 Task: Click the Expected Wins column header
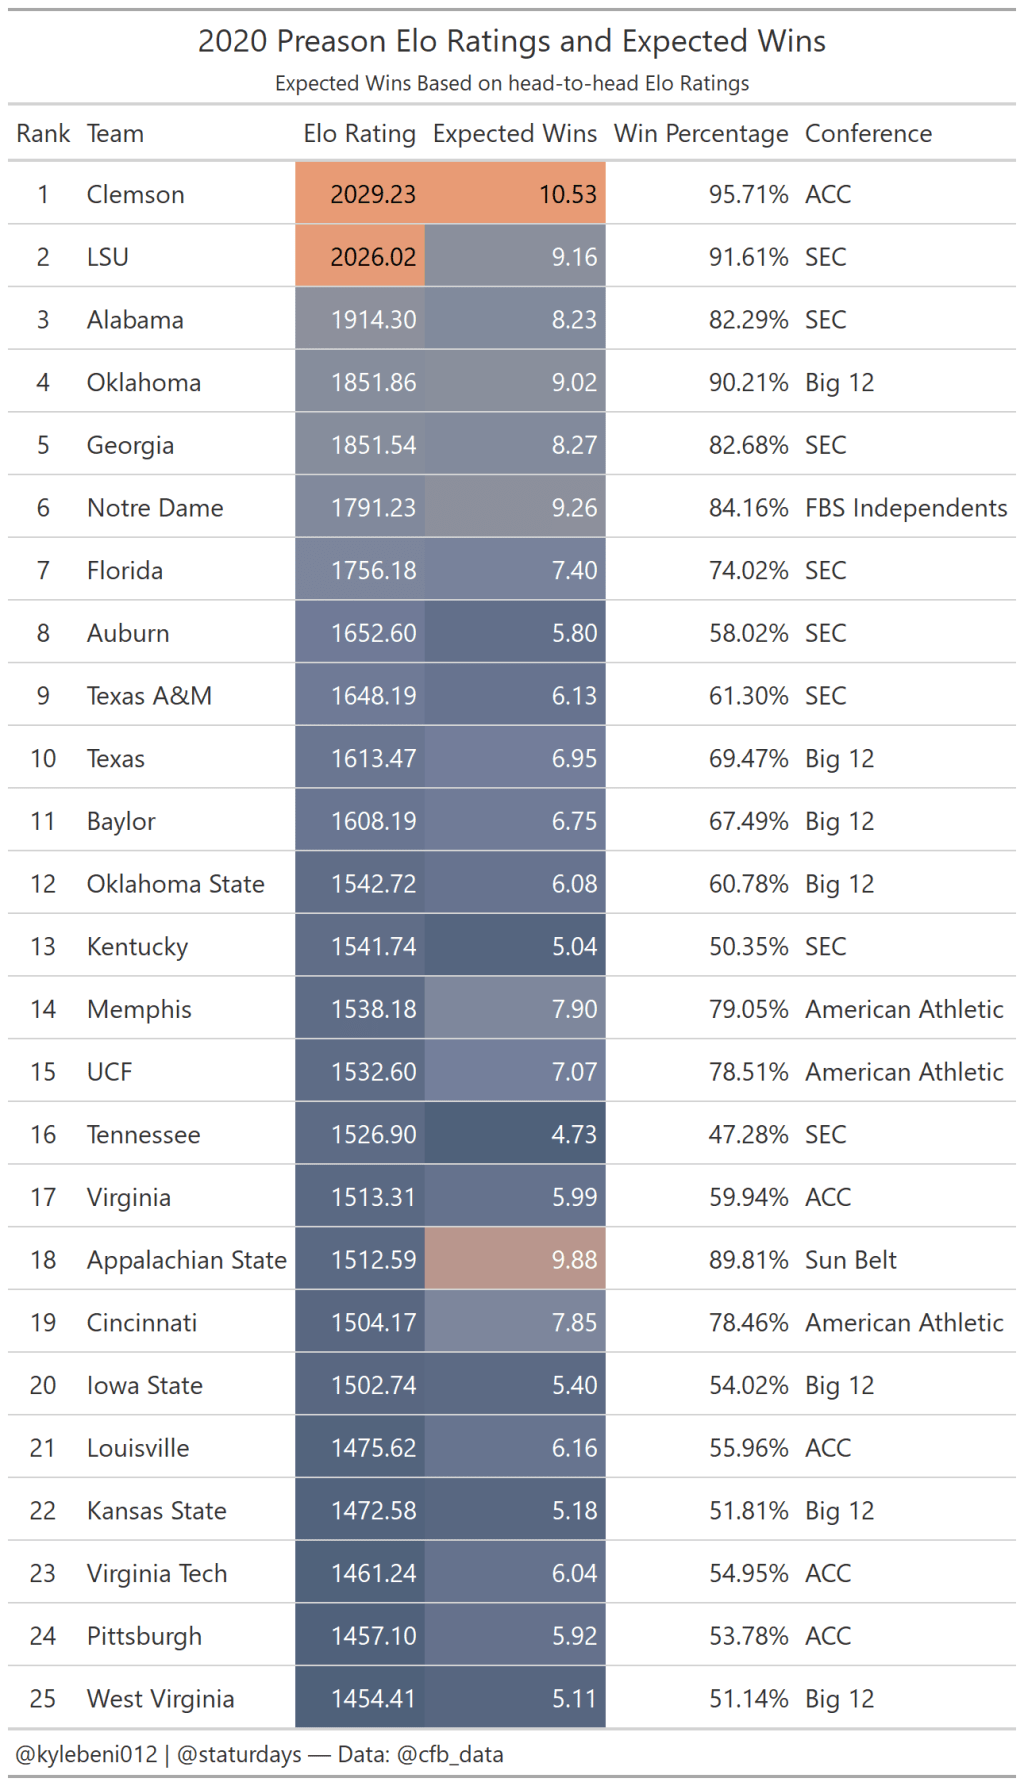pos(514,134)
